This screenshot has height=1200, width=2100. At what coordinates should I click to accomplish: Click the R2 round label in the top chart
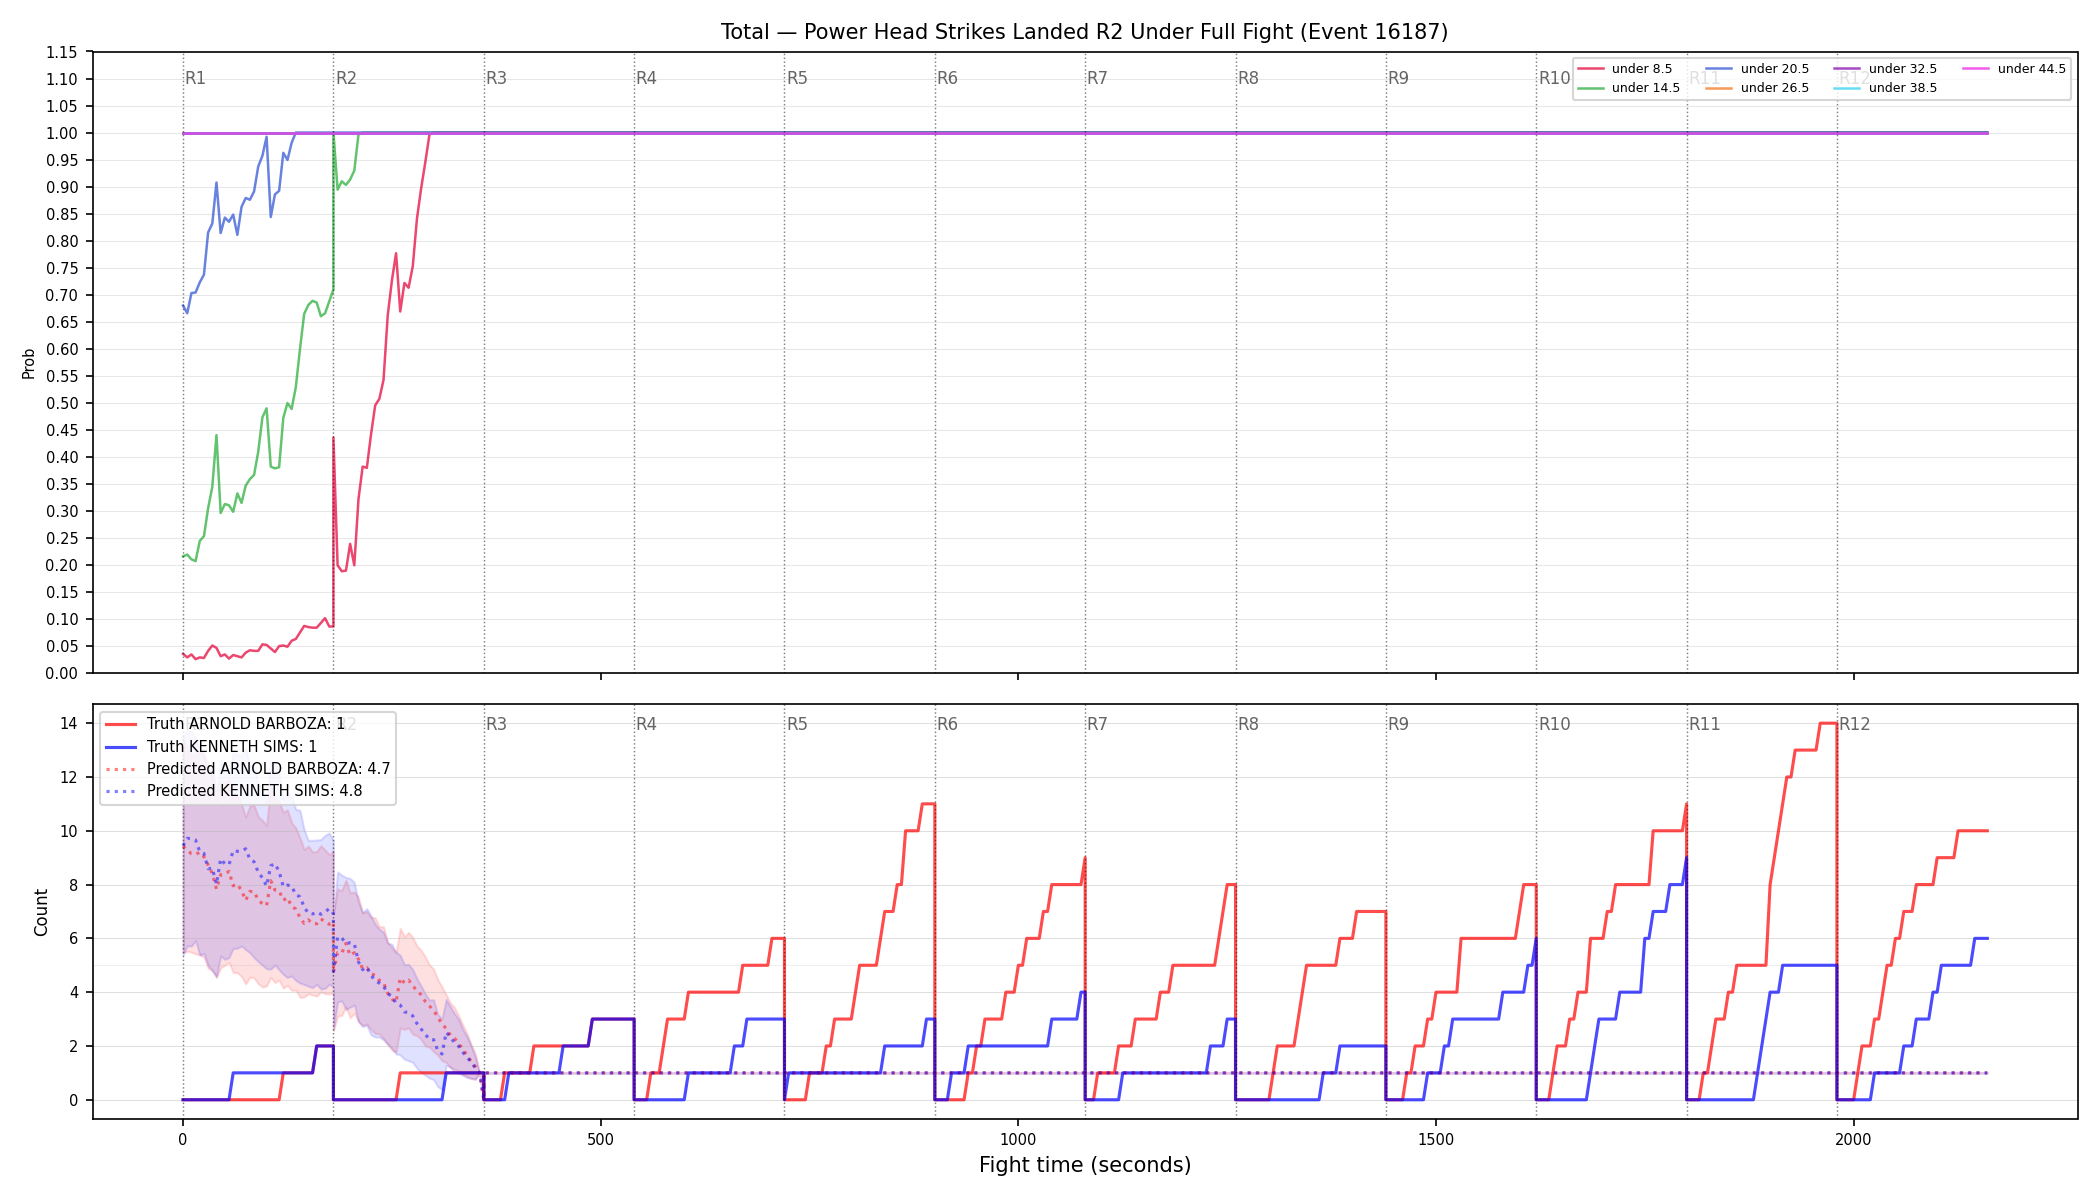coord(346,78)
